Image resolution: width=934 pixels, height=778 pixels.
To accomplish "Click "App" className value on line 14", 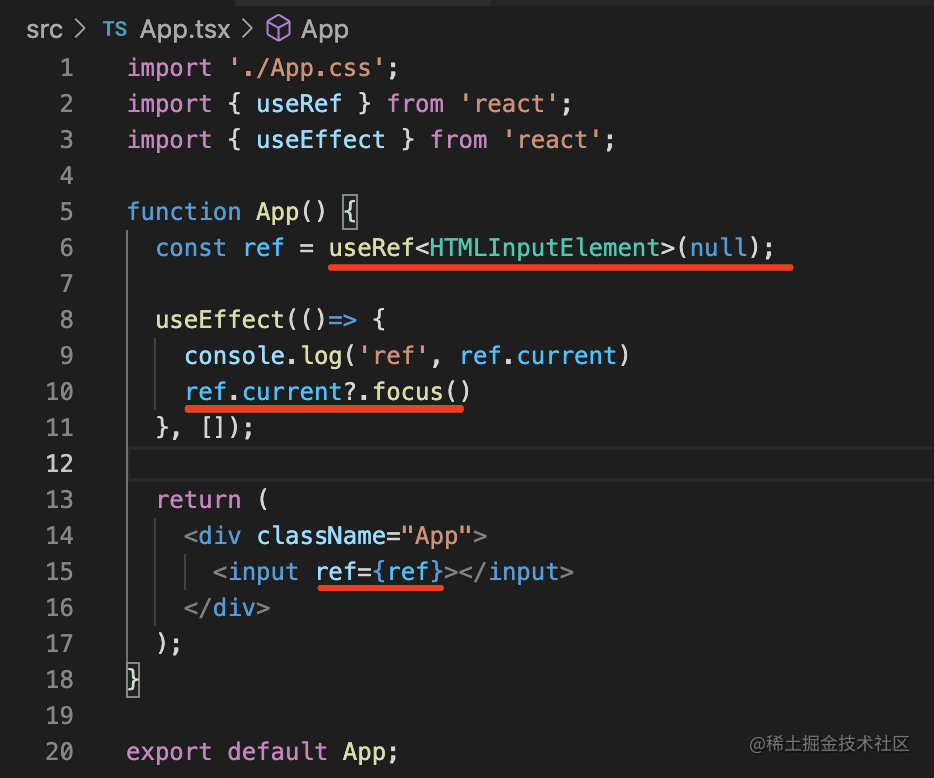I will click(x=437, y=536).
